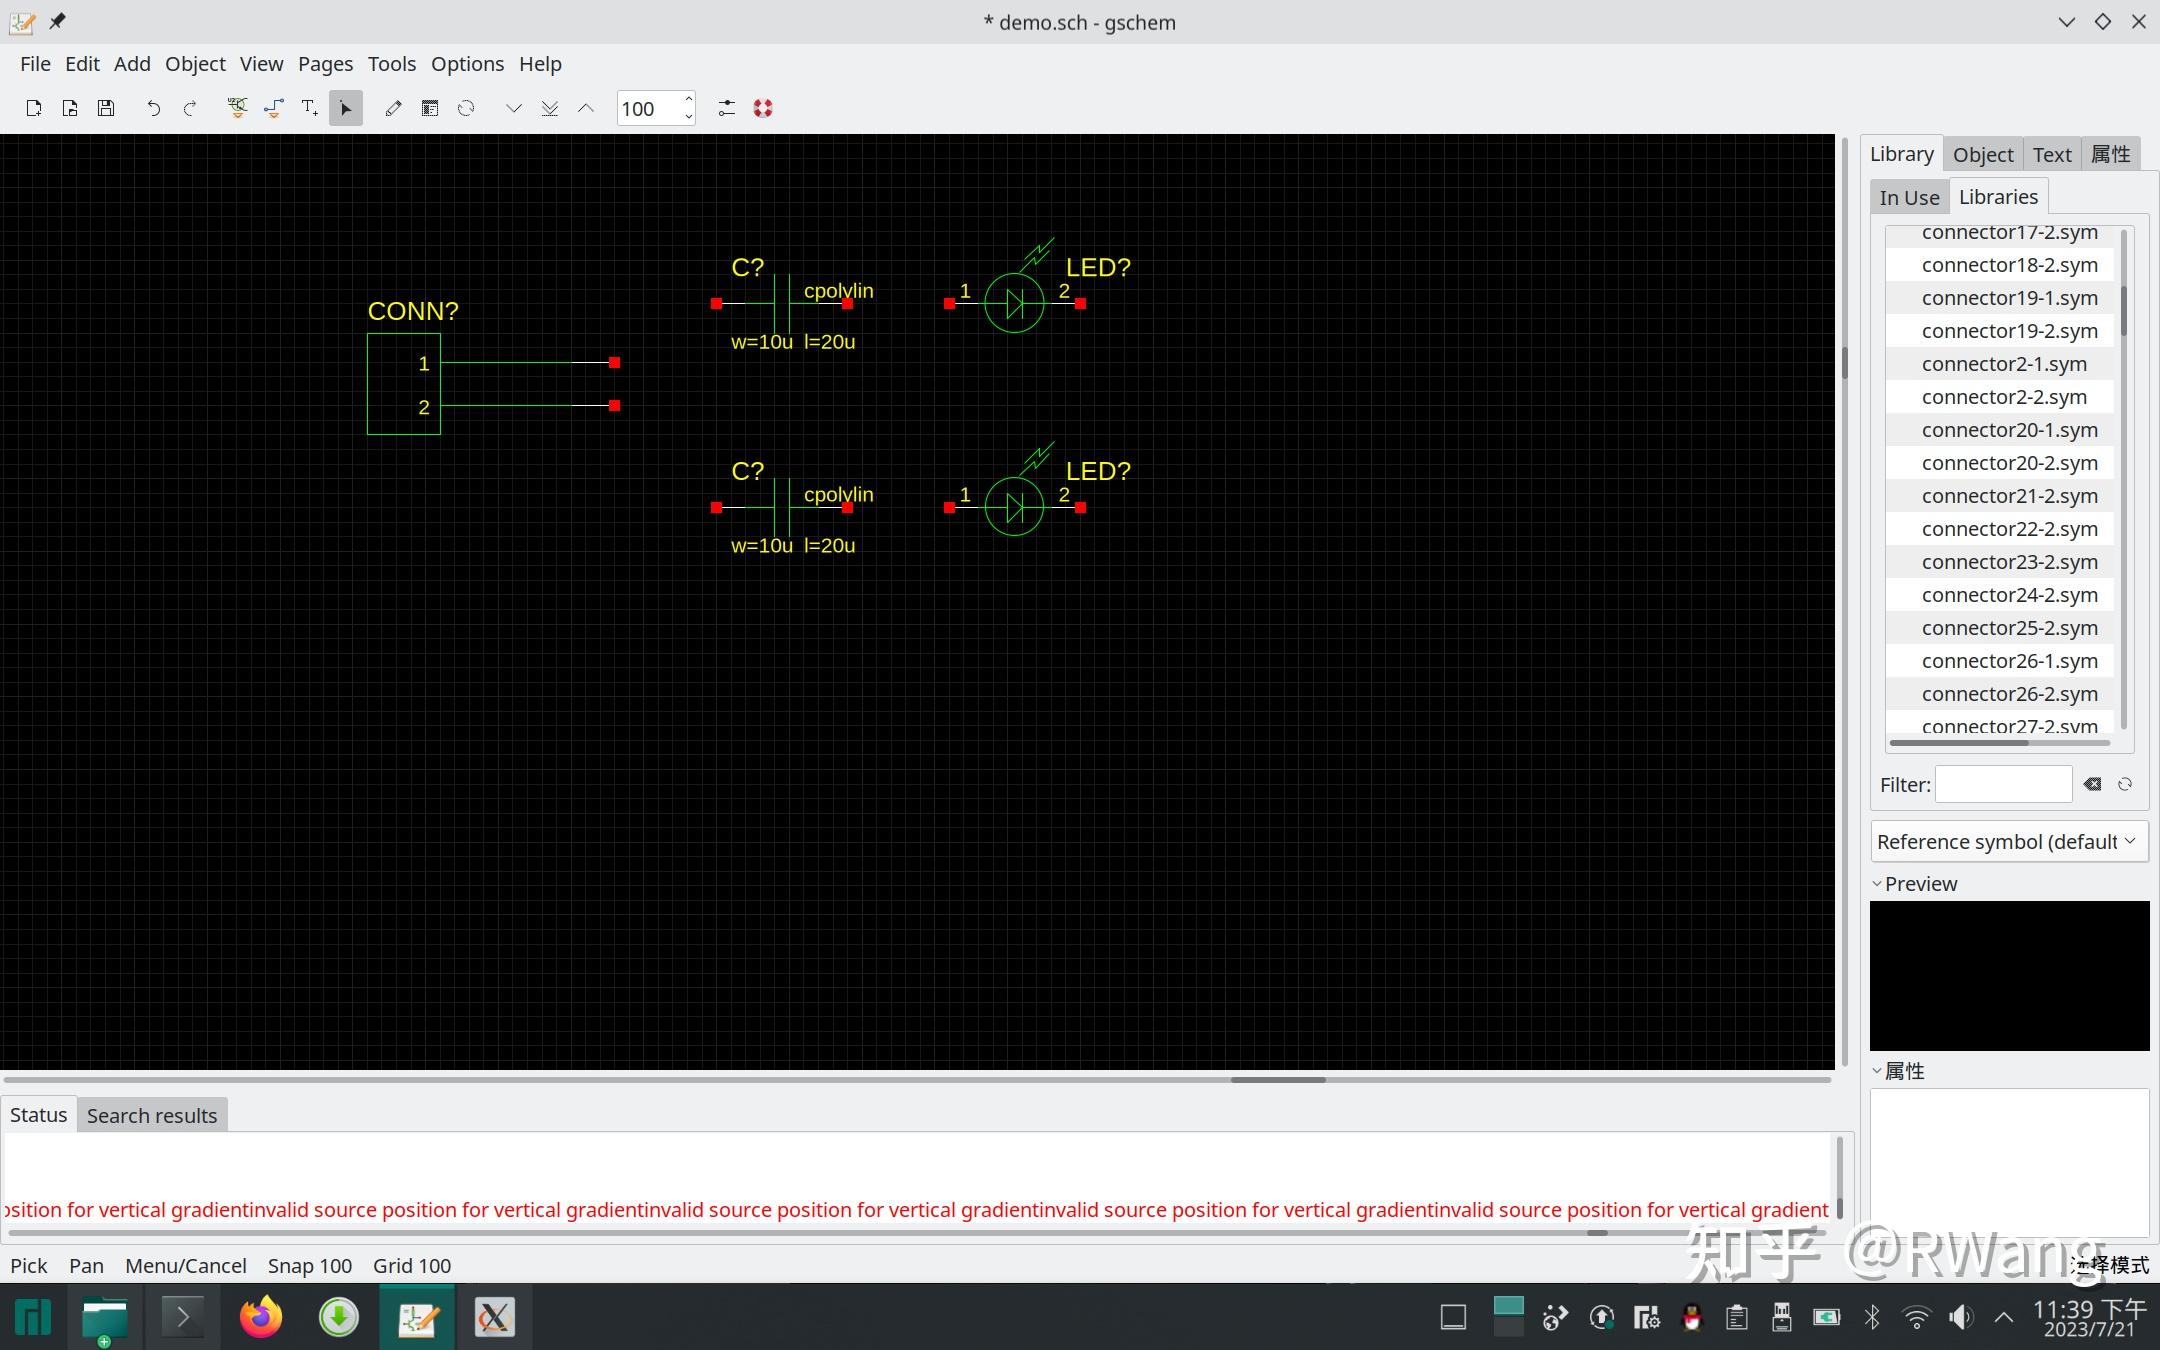Open Firefox from the taskbar
The image size is (2160, 1350).
[261, 1317]
